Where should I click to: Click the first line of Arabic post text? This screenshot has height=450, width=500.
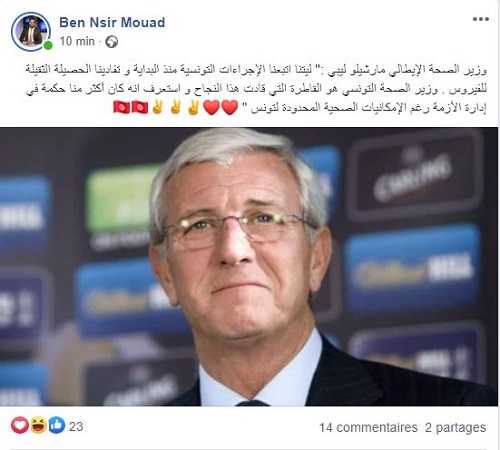point(256,70)
